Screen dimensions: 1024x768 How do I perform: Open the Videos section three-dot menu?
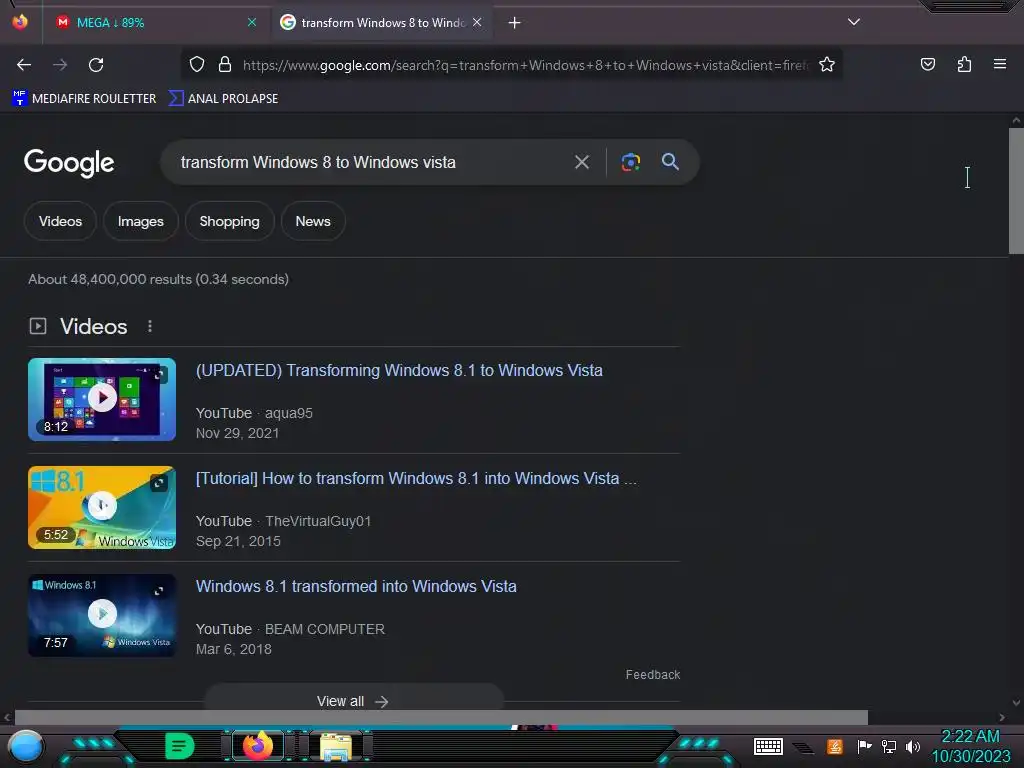(150, 326)
